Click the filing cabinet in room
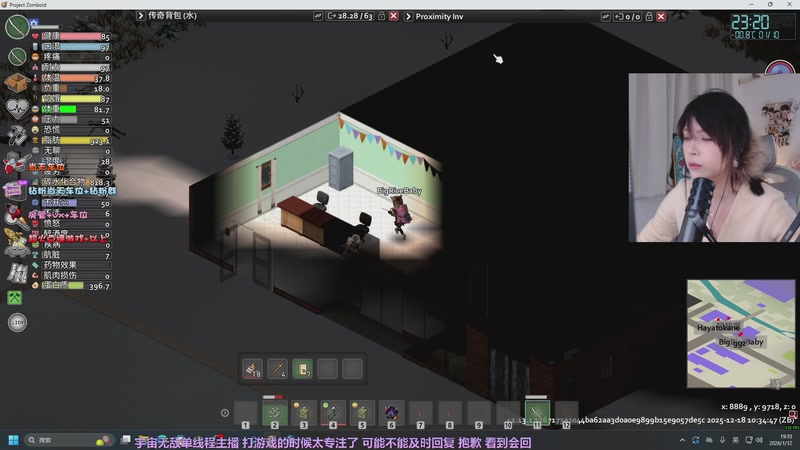This screenshot has width=800, height=450. pyautogui.click(x=341, y=167)
